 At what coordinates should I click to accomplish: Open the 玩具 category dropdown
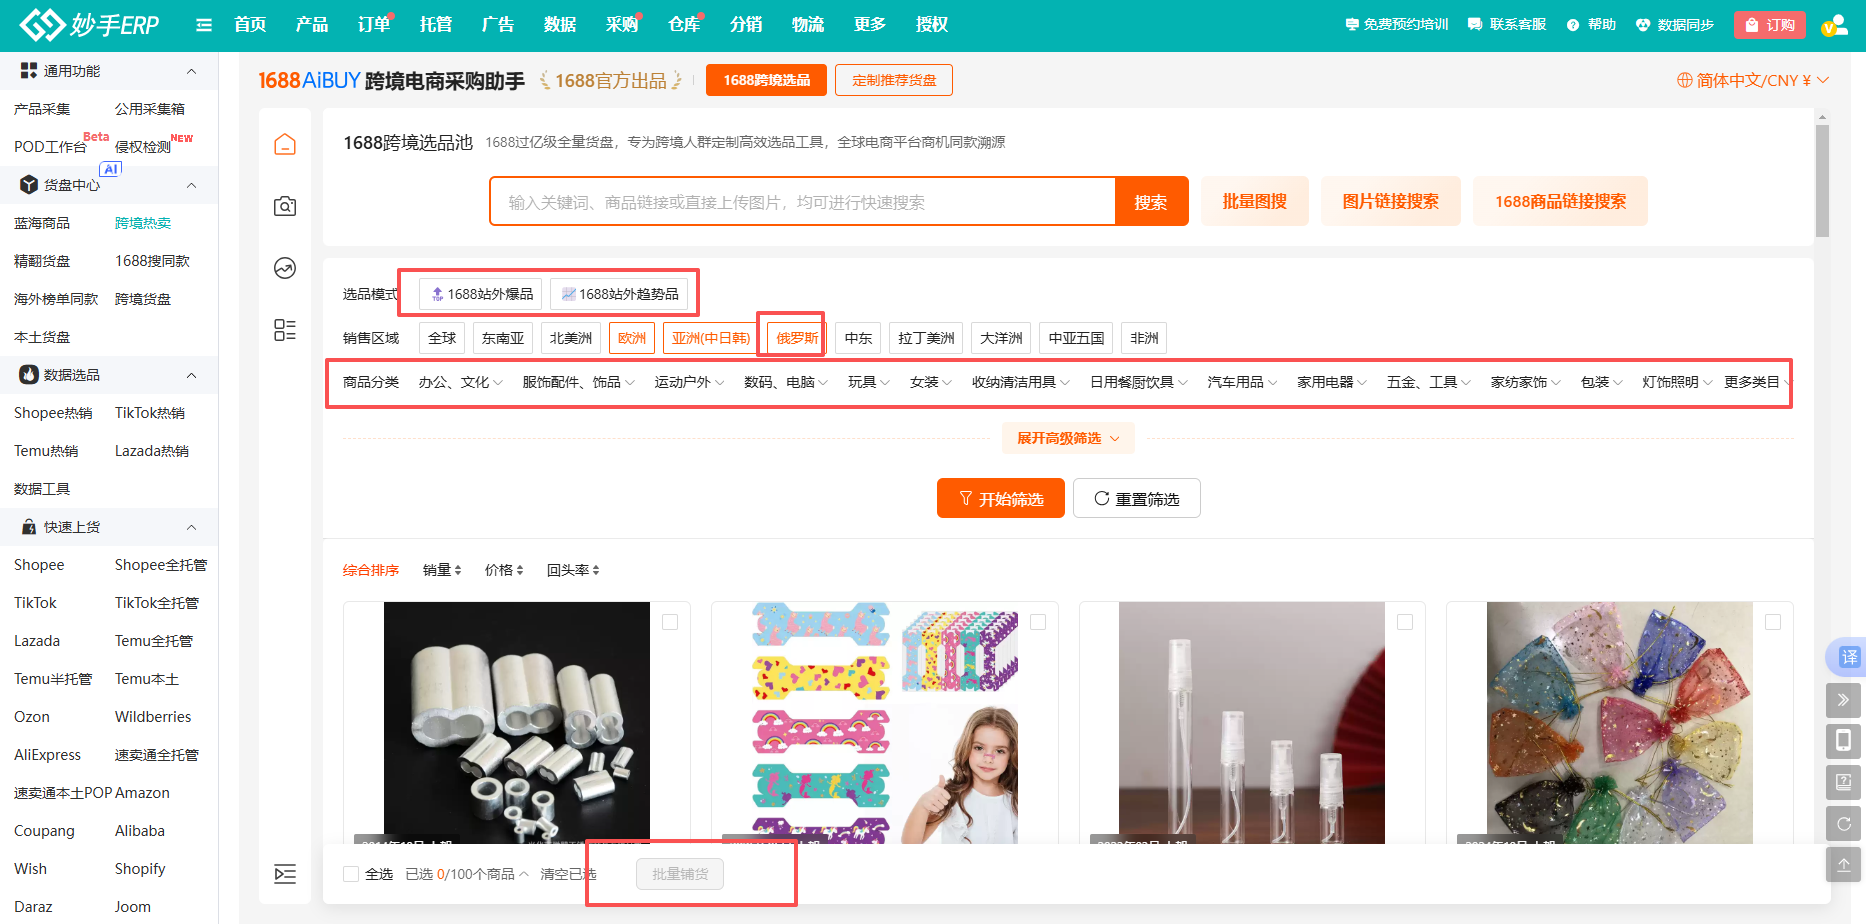pos(868,382)
